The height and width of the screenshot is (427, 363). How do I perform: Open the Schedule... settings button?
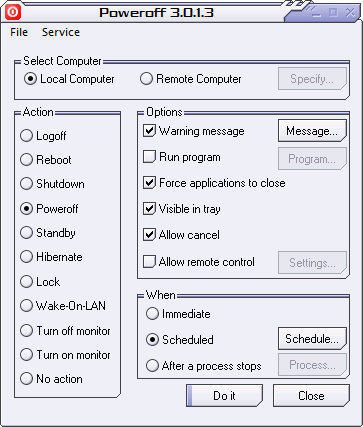(x=312, y=339)
